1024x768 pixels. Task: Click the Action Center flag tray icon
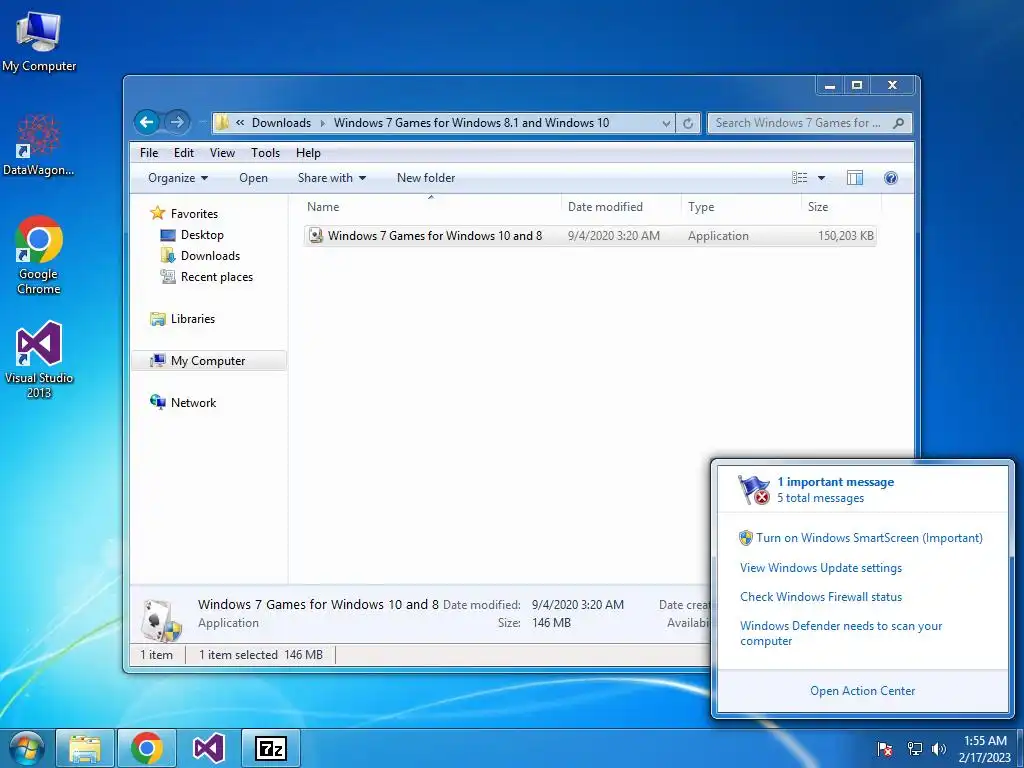pyautogui.click(x=885, y=748)
